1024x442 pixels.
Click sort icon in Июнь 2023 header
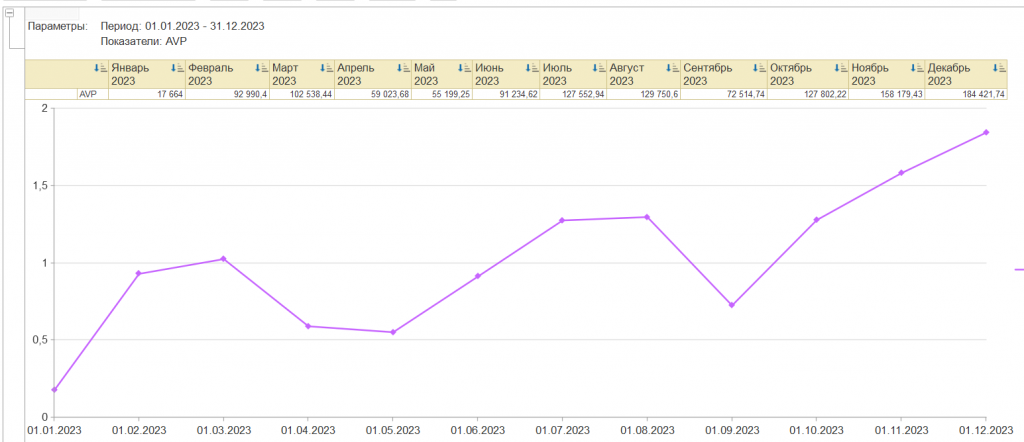click(x=532, y=68)
